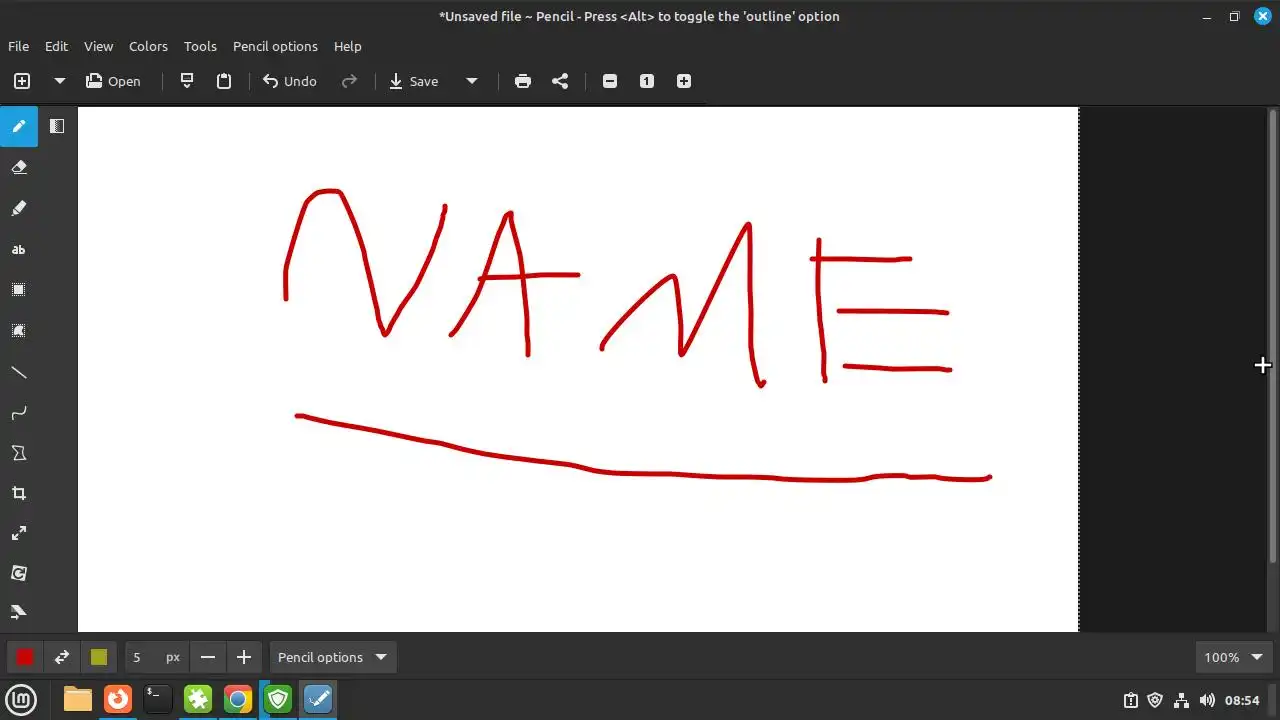Open the Linux Mint start menu
The width and height of the screenshot is (1280, 720).
pos(22,700)
